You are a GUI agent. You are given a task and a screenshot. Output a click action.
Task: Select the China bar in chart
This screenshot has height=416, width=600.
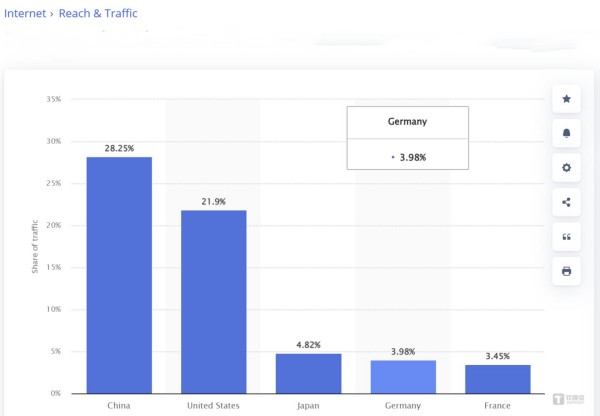point(119,275)
